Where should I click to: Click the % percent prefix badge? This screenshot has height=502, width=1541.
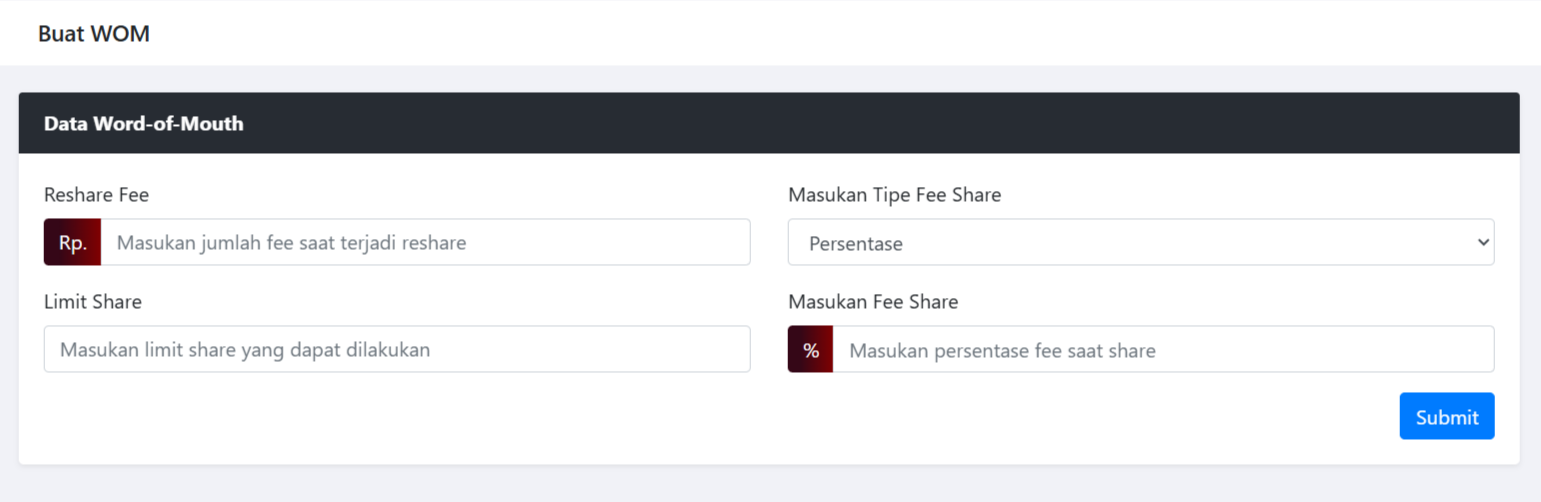[x=810, y=350]
